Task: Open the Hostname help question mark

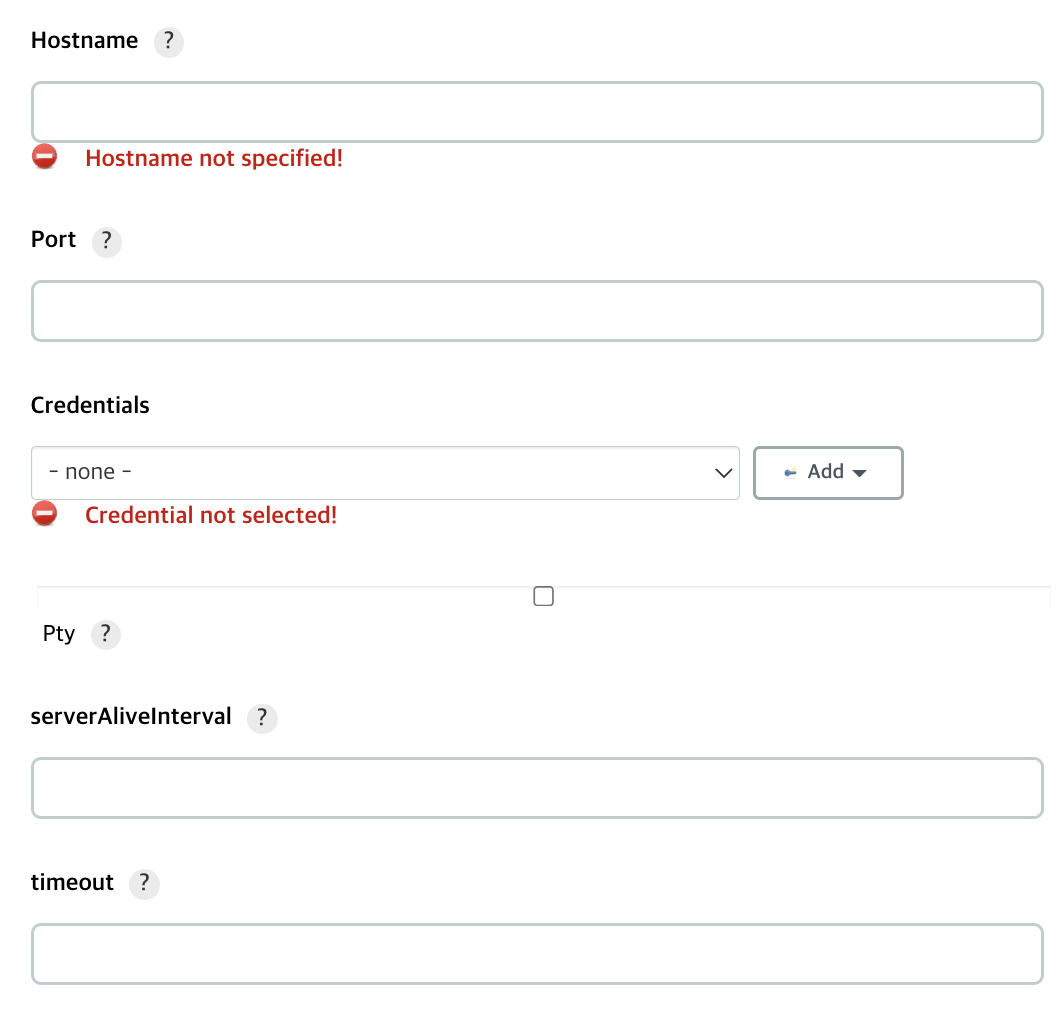Action: 168,42
